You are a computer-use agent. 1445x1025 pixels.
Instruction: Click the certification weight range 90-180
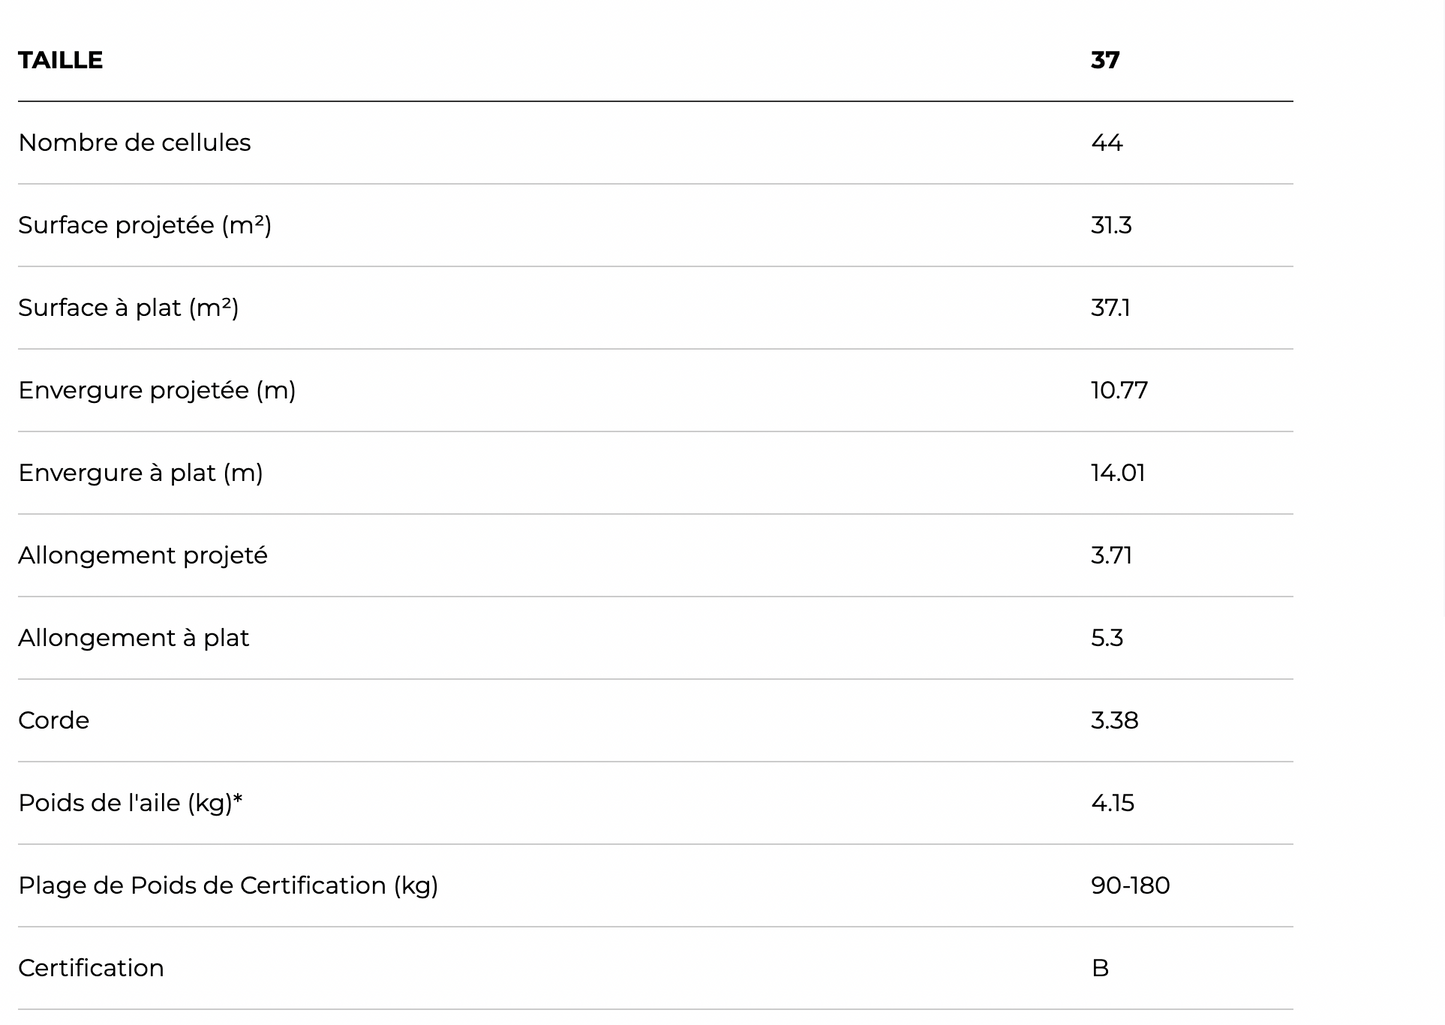1130,886
